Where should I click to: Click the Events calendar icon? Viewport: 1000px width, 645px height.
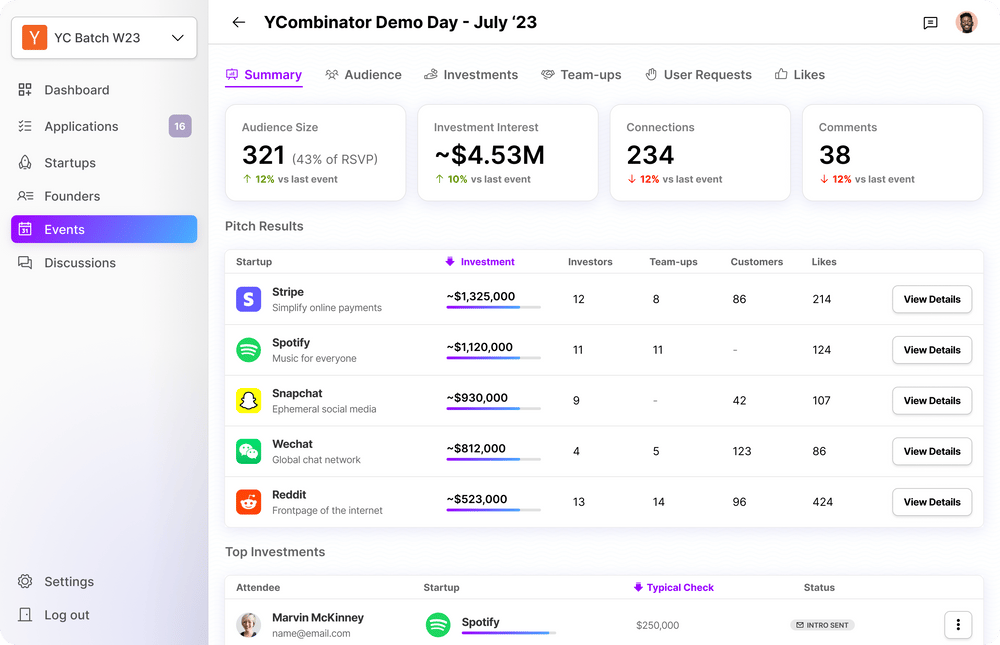(25, 229)
